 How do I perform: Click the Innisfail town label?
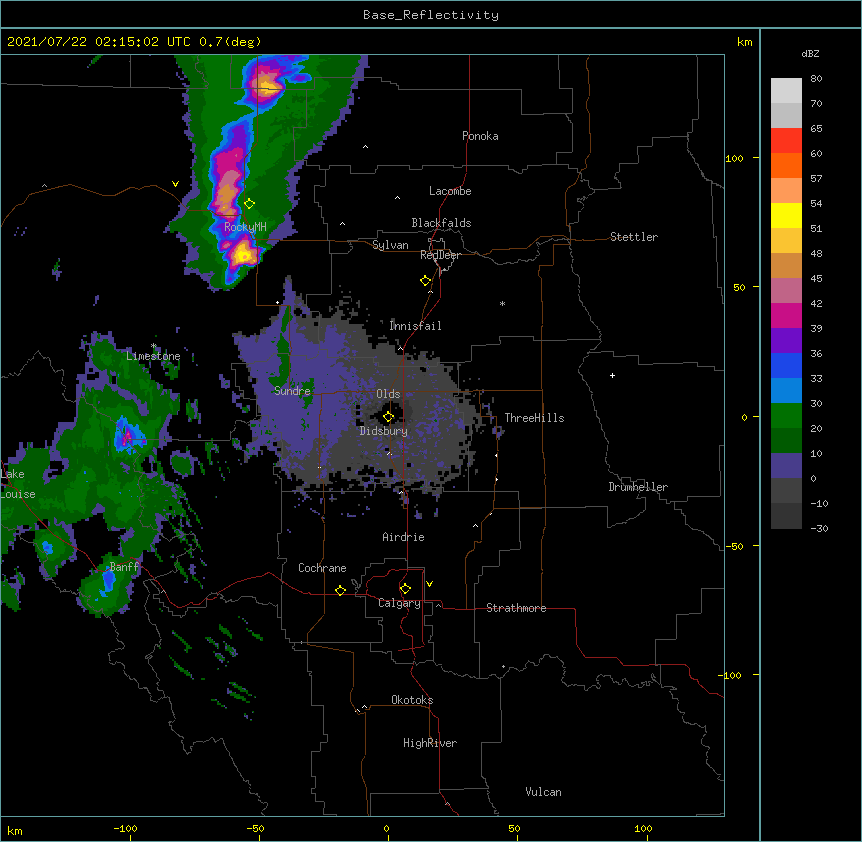(415, 326)
